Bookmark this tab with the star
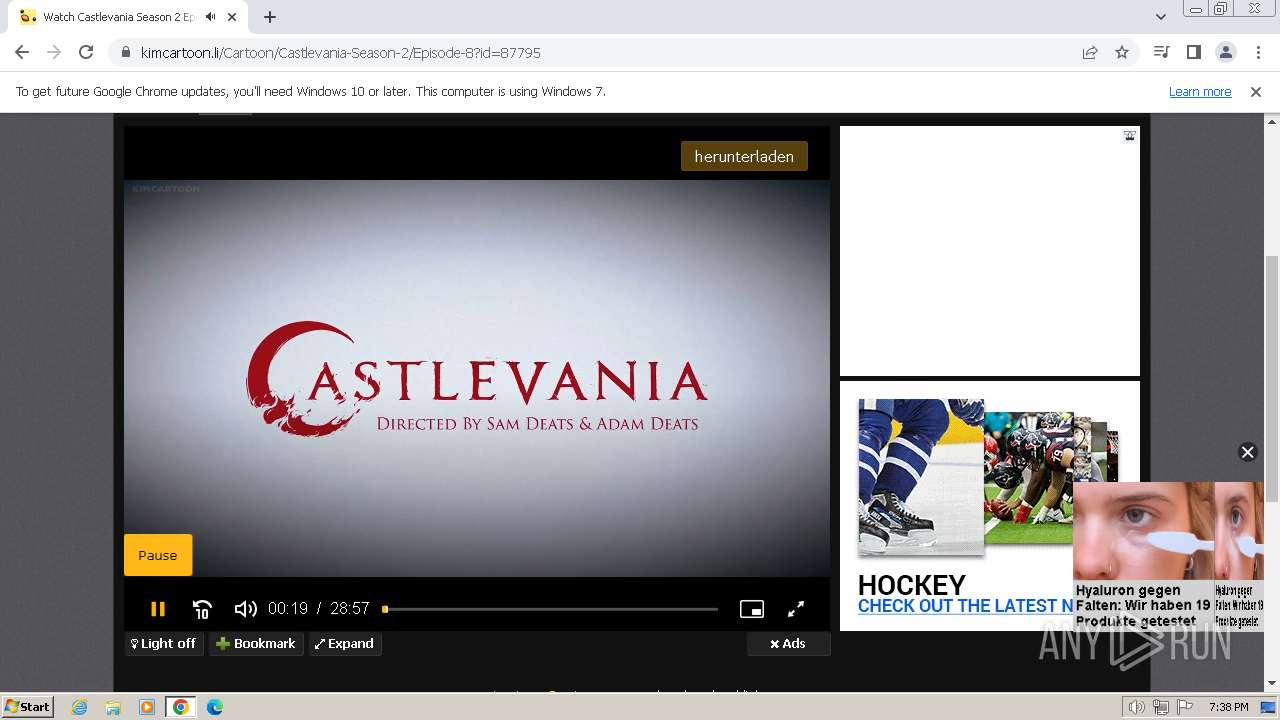The width and height of the screenshot is (1280, 720). pyautogui.click(x=1122, y=52)
